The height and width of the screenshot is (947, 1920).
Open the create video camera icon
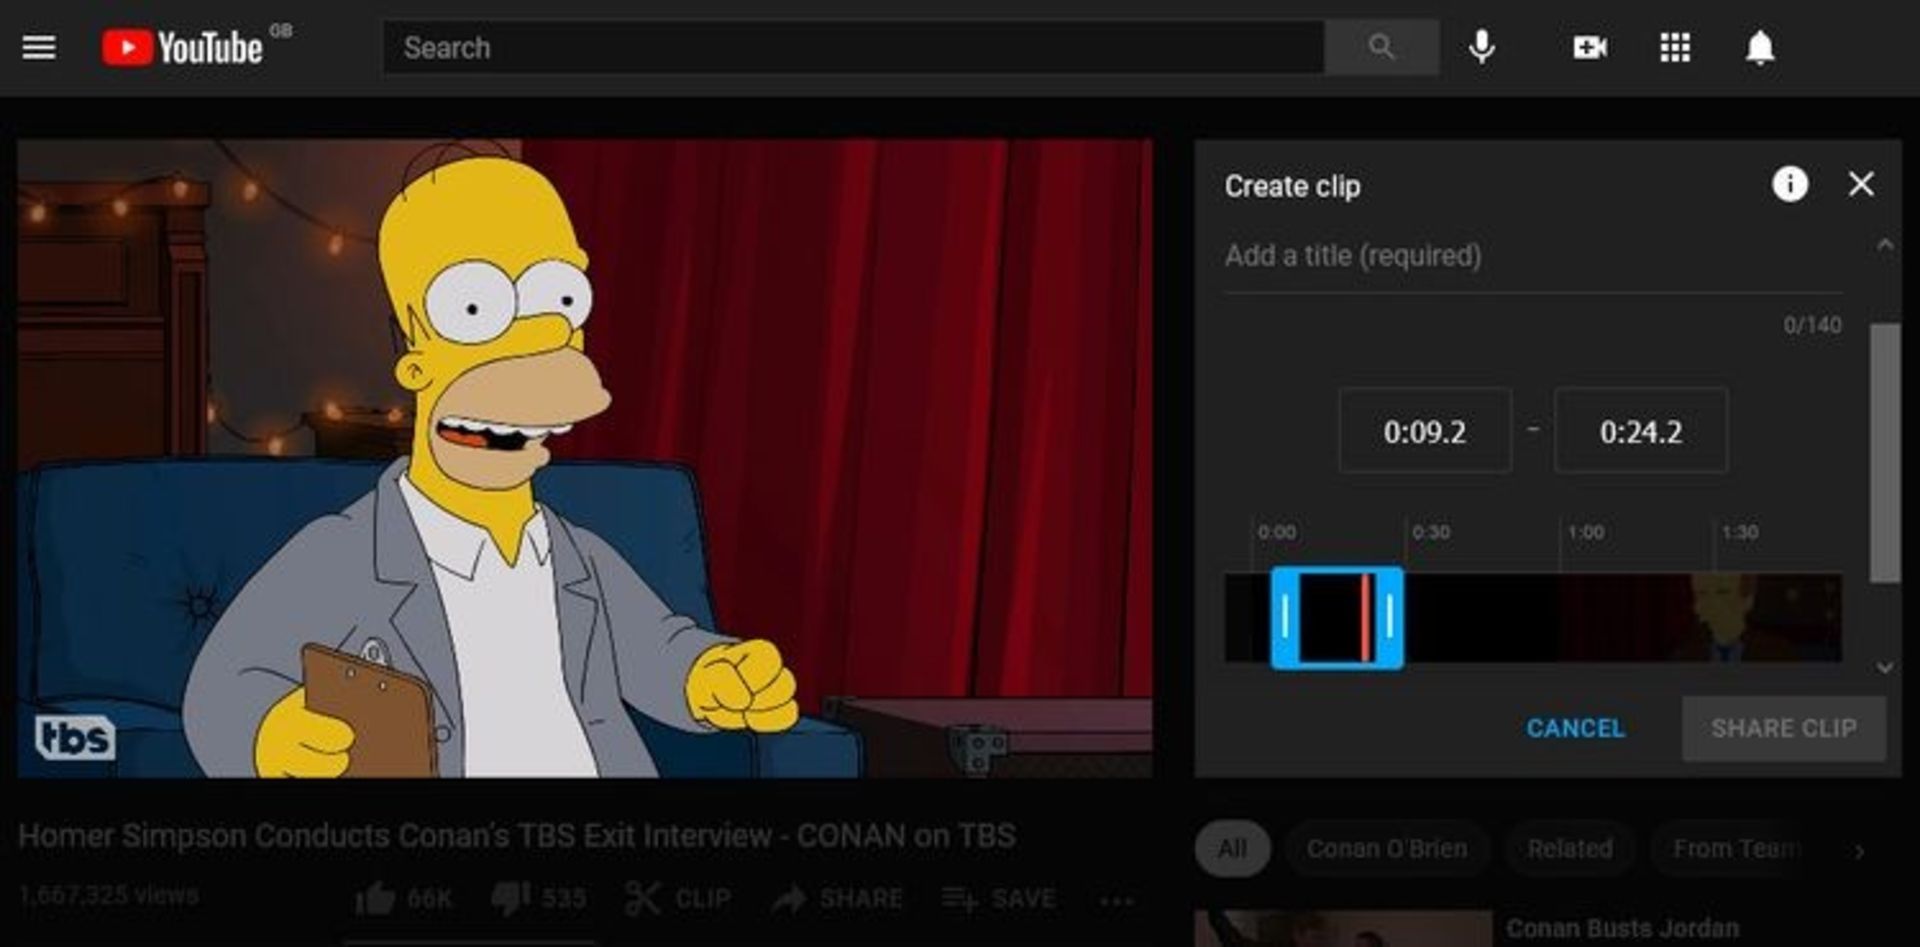pyautogui.click(x=1589, y=47)
